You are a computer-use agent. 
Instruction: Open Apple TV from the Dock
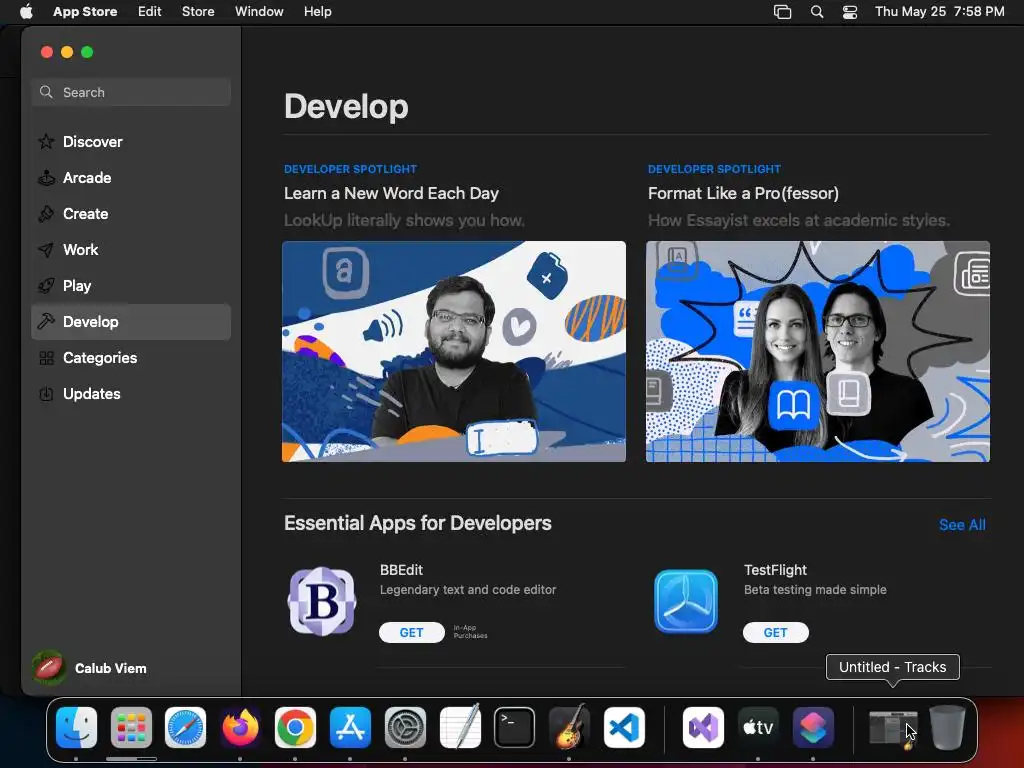[758, 728]
